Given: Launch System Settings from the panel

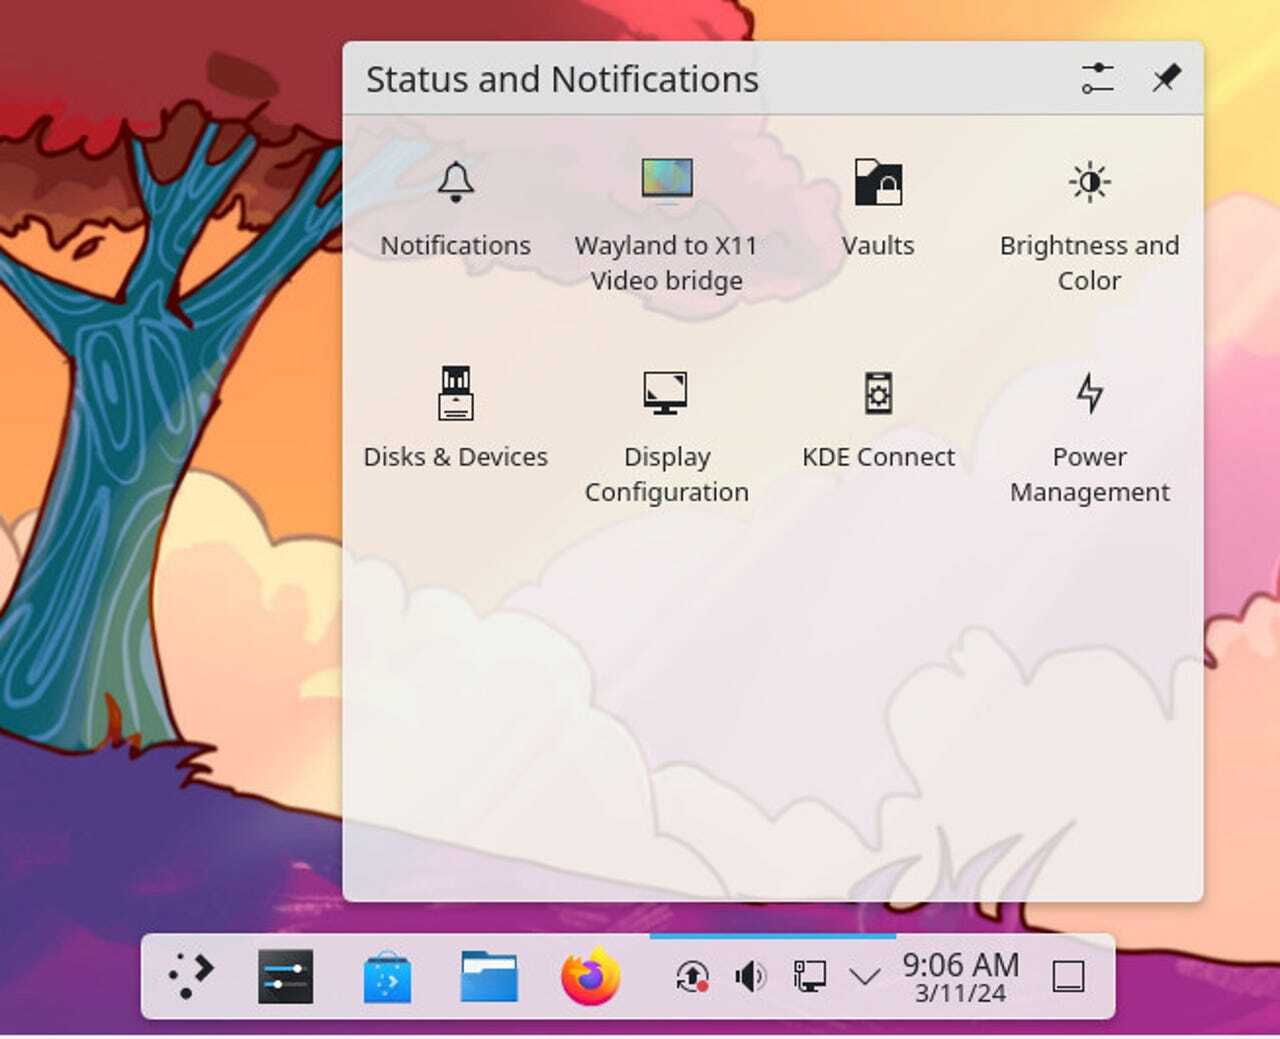Looking at the screenshot, I should tap(285, 976).
